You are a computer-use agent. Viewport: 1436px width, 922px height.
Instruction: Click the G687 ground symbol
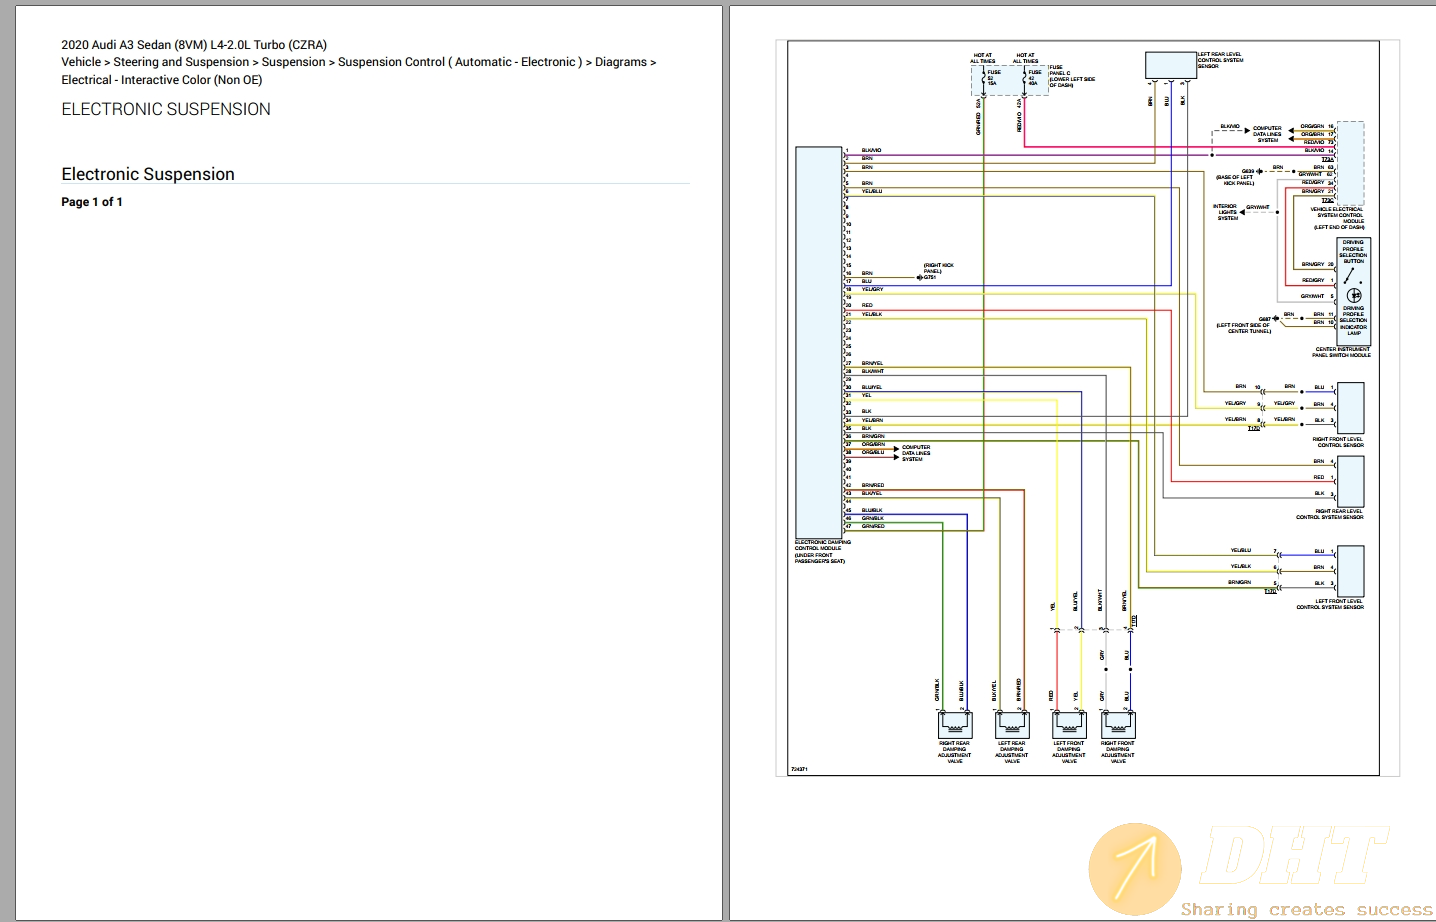1277,319
